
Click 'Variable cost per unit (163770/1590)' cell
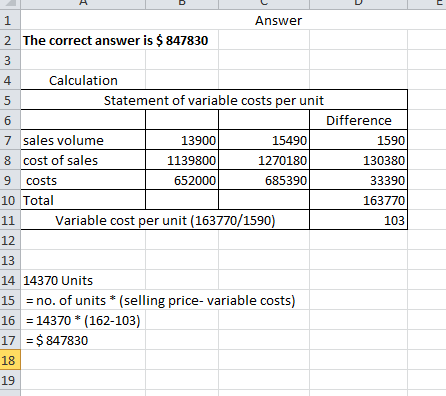(165, 220)
